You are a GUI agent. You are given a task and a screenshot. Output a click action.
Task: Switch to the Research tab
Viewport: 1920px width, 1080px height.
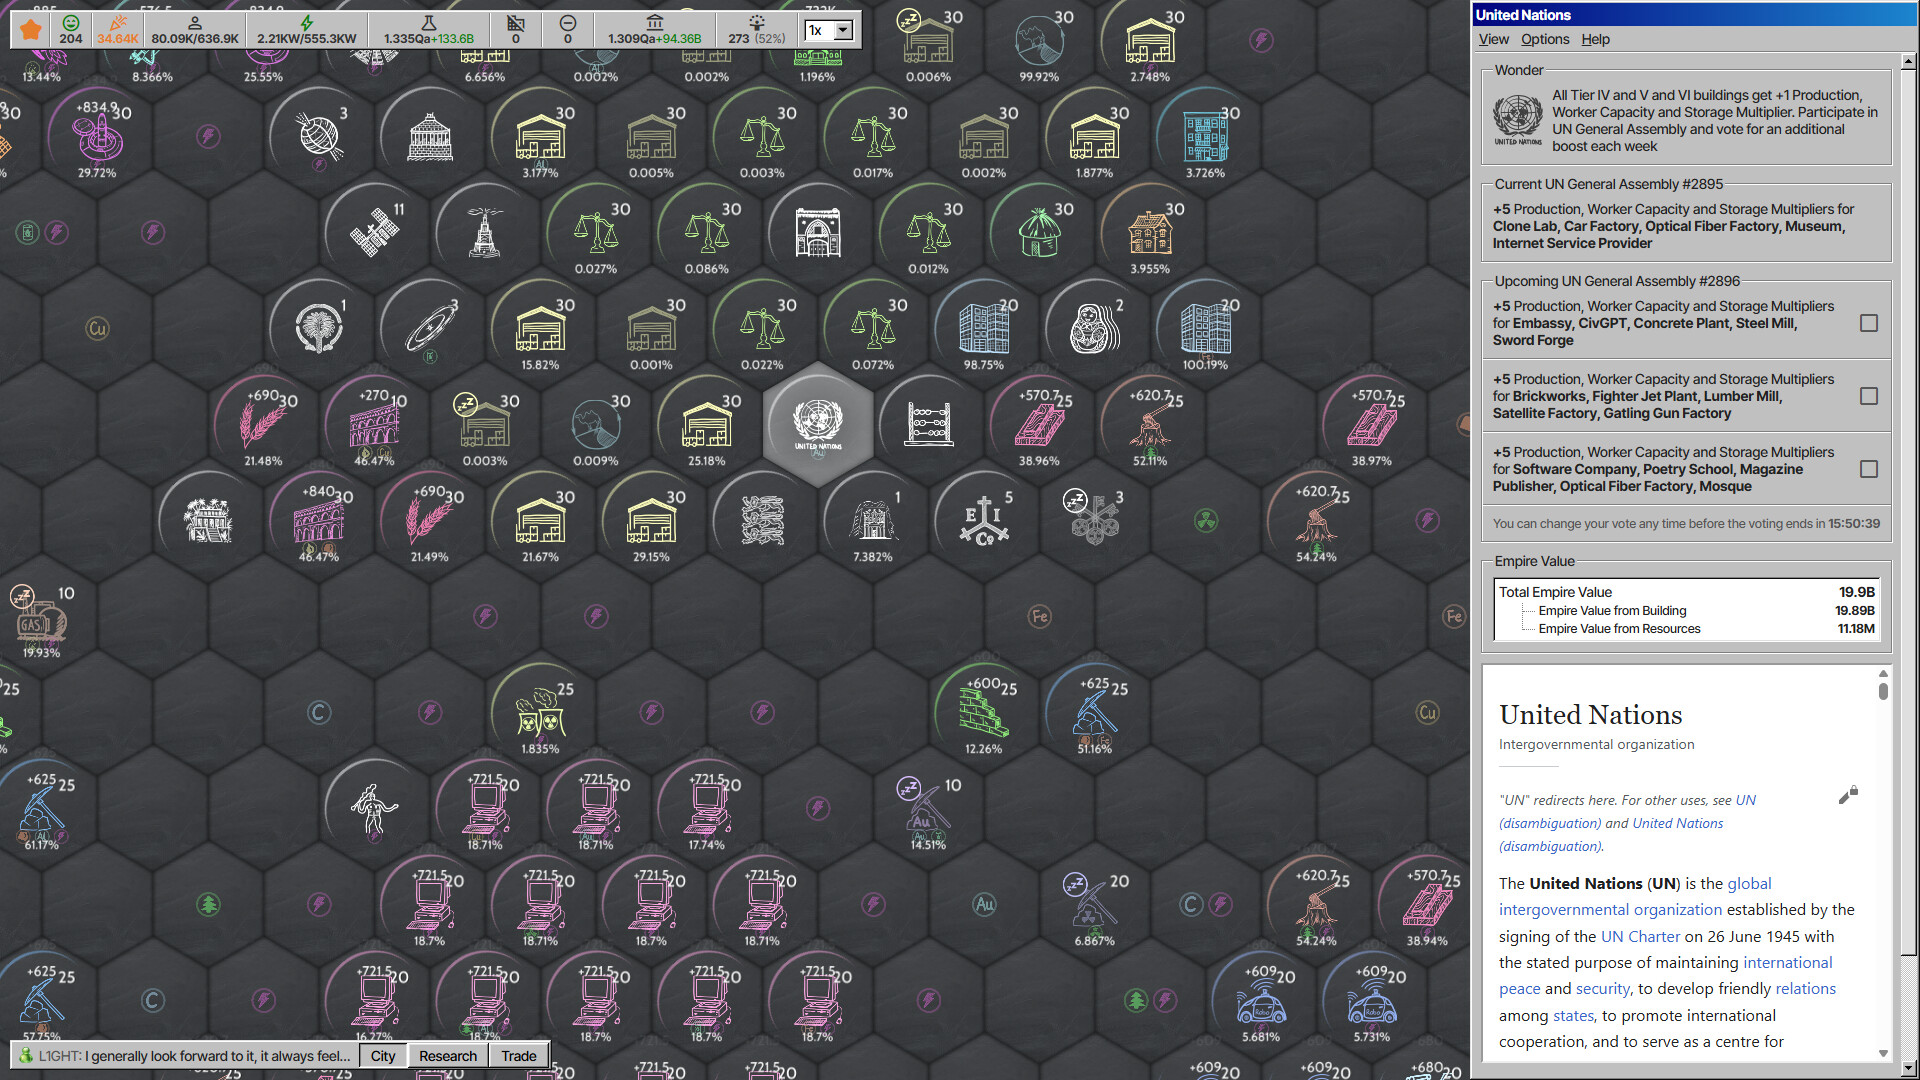(447, 1056)
